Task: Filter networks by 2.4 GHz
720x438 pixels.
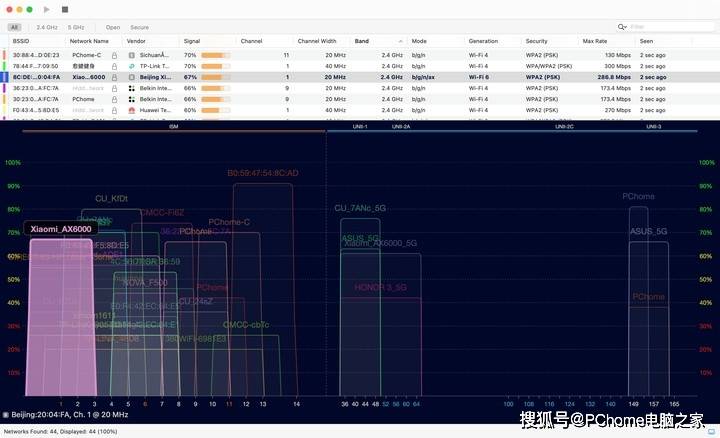Action: tap(47, 28)
